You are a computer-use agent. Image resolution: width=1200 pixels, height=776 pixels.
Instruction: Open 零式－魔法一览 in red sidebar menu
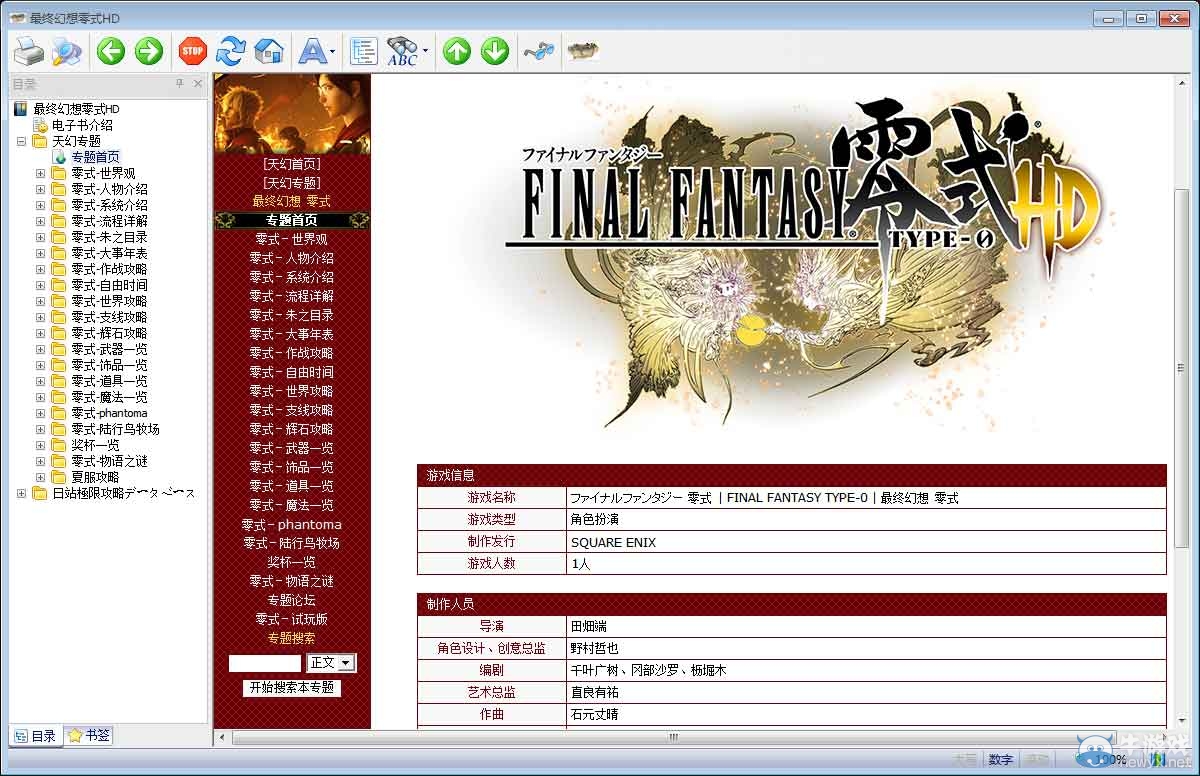291,505
